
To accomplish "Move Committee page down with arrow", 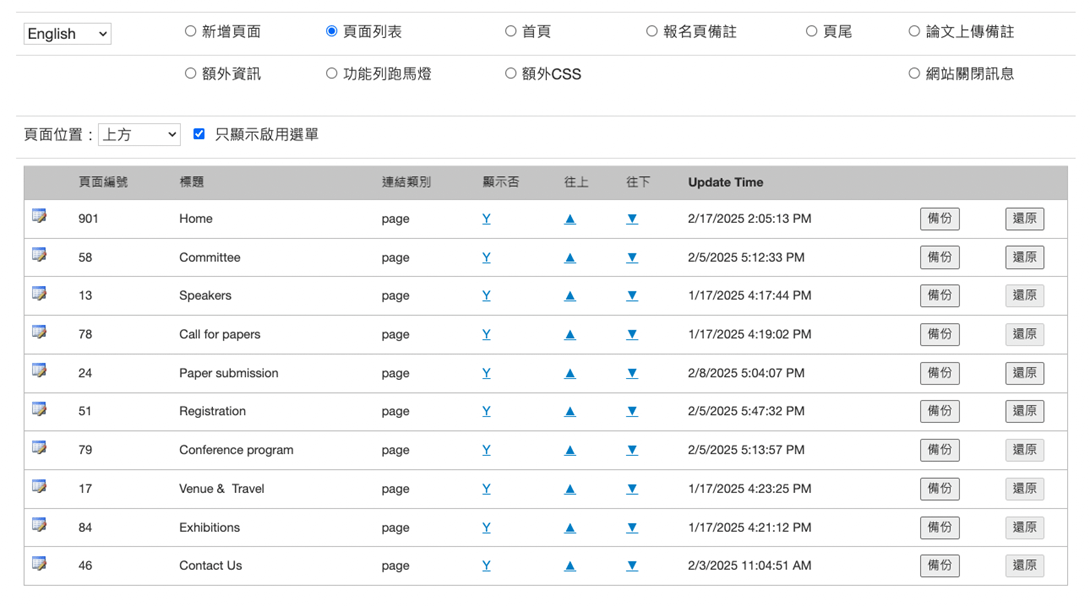I will [632, 258].
